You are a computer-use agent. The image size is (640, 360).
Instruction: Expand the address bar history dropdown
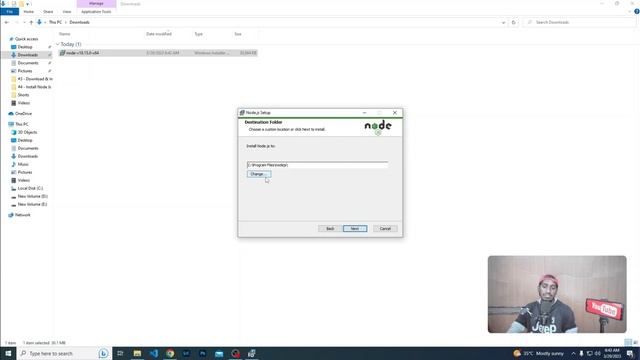(503, 22)
